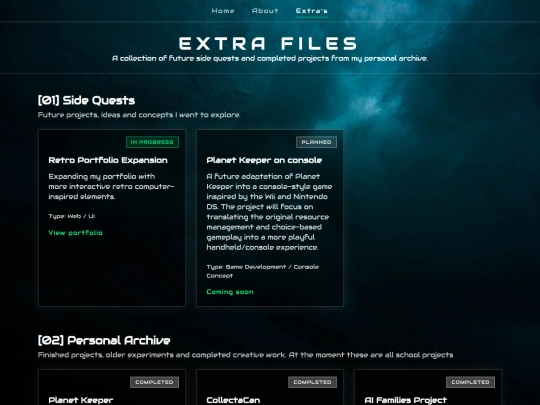Click the Coming soon link
The height and width of the screenshot is (405, 540).
coord(230,292)
